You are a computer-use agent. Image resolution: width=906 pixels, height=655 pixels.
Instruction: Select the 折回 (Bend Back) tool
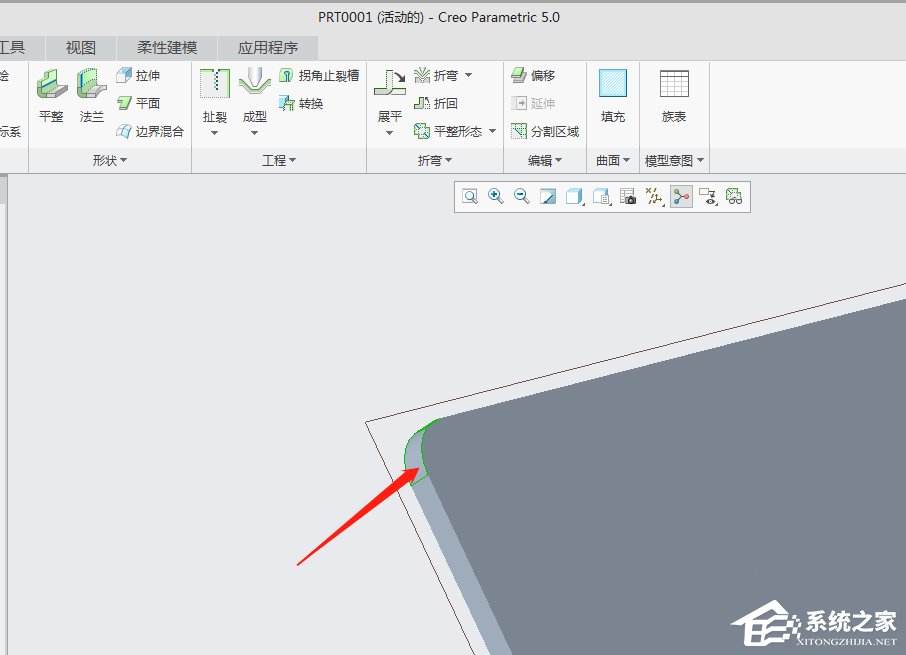point(443,102)
